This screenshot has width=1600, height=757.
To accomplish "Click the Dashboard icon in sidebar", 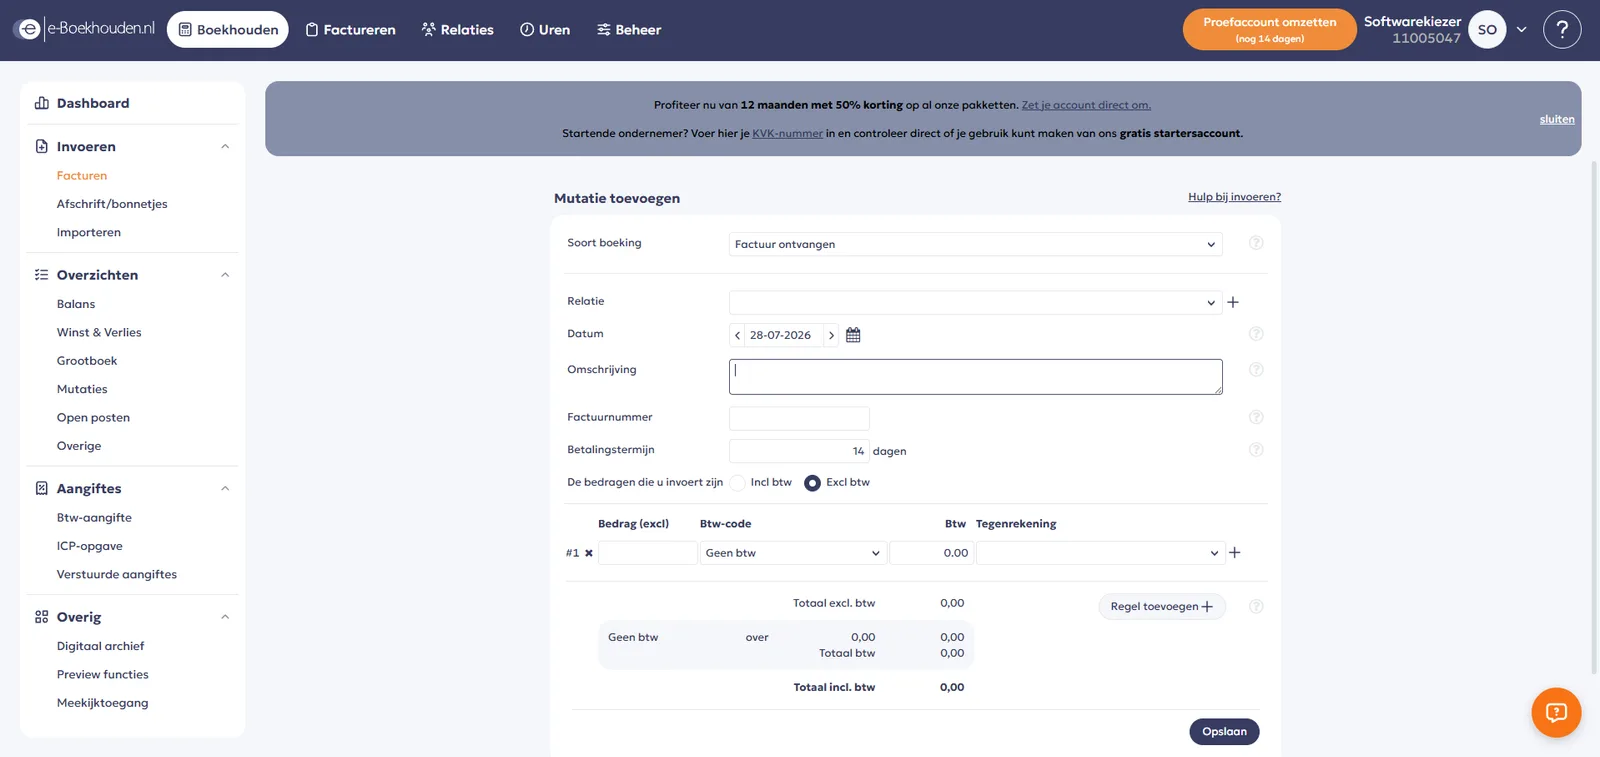I will pos(42,103).
